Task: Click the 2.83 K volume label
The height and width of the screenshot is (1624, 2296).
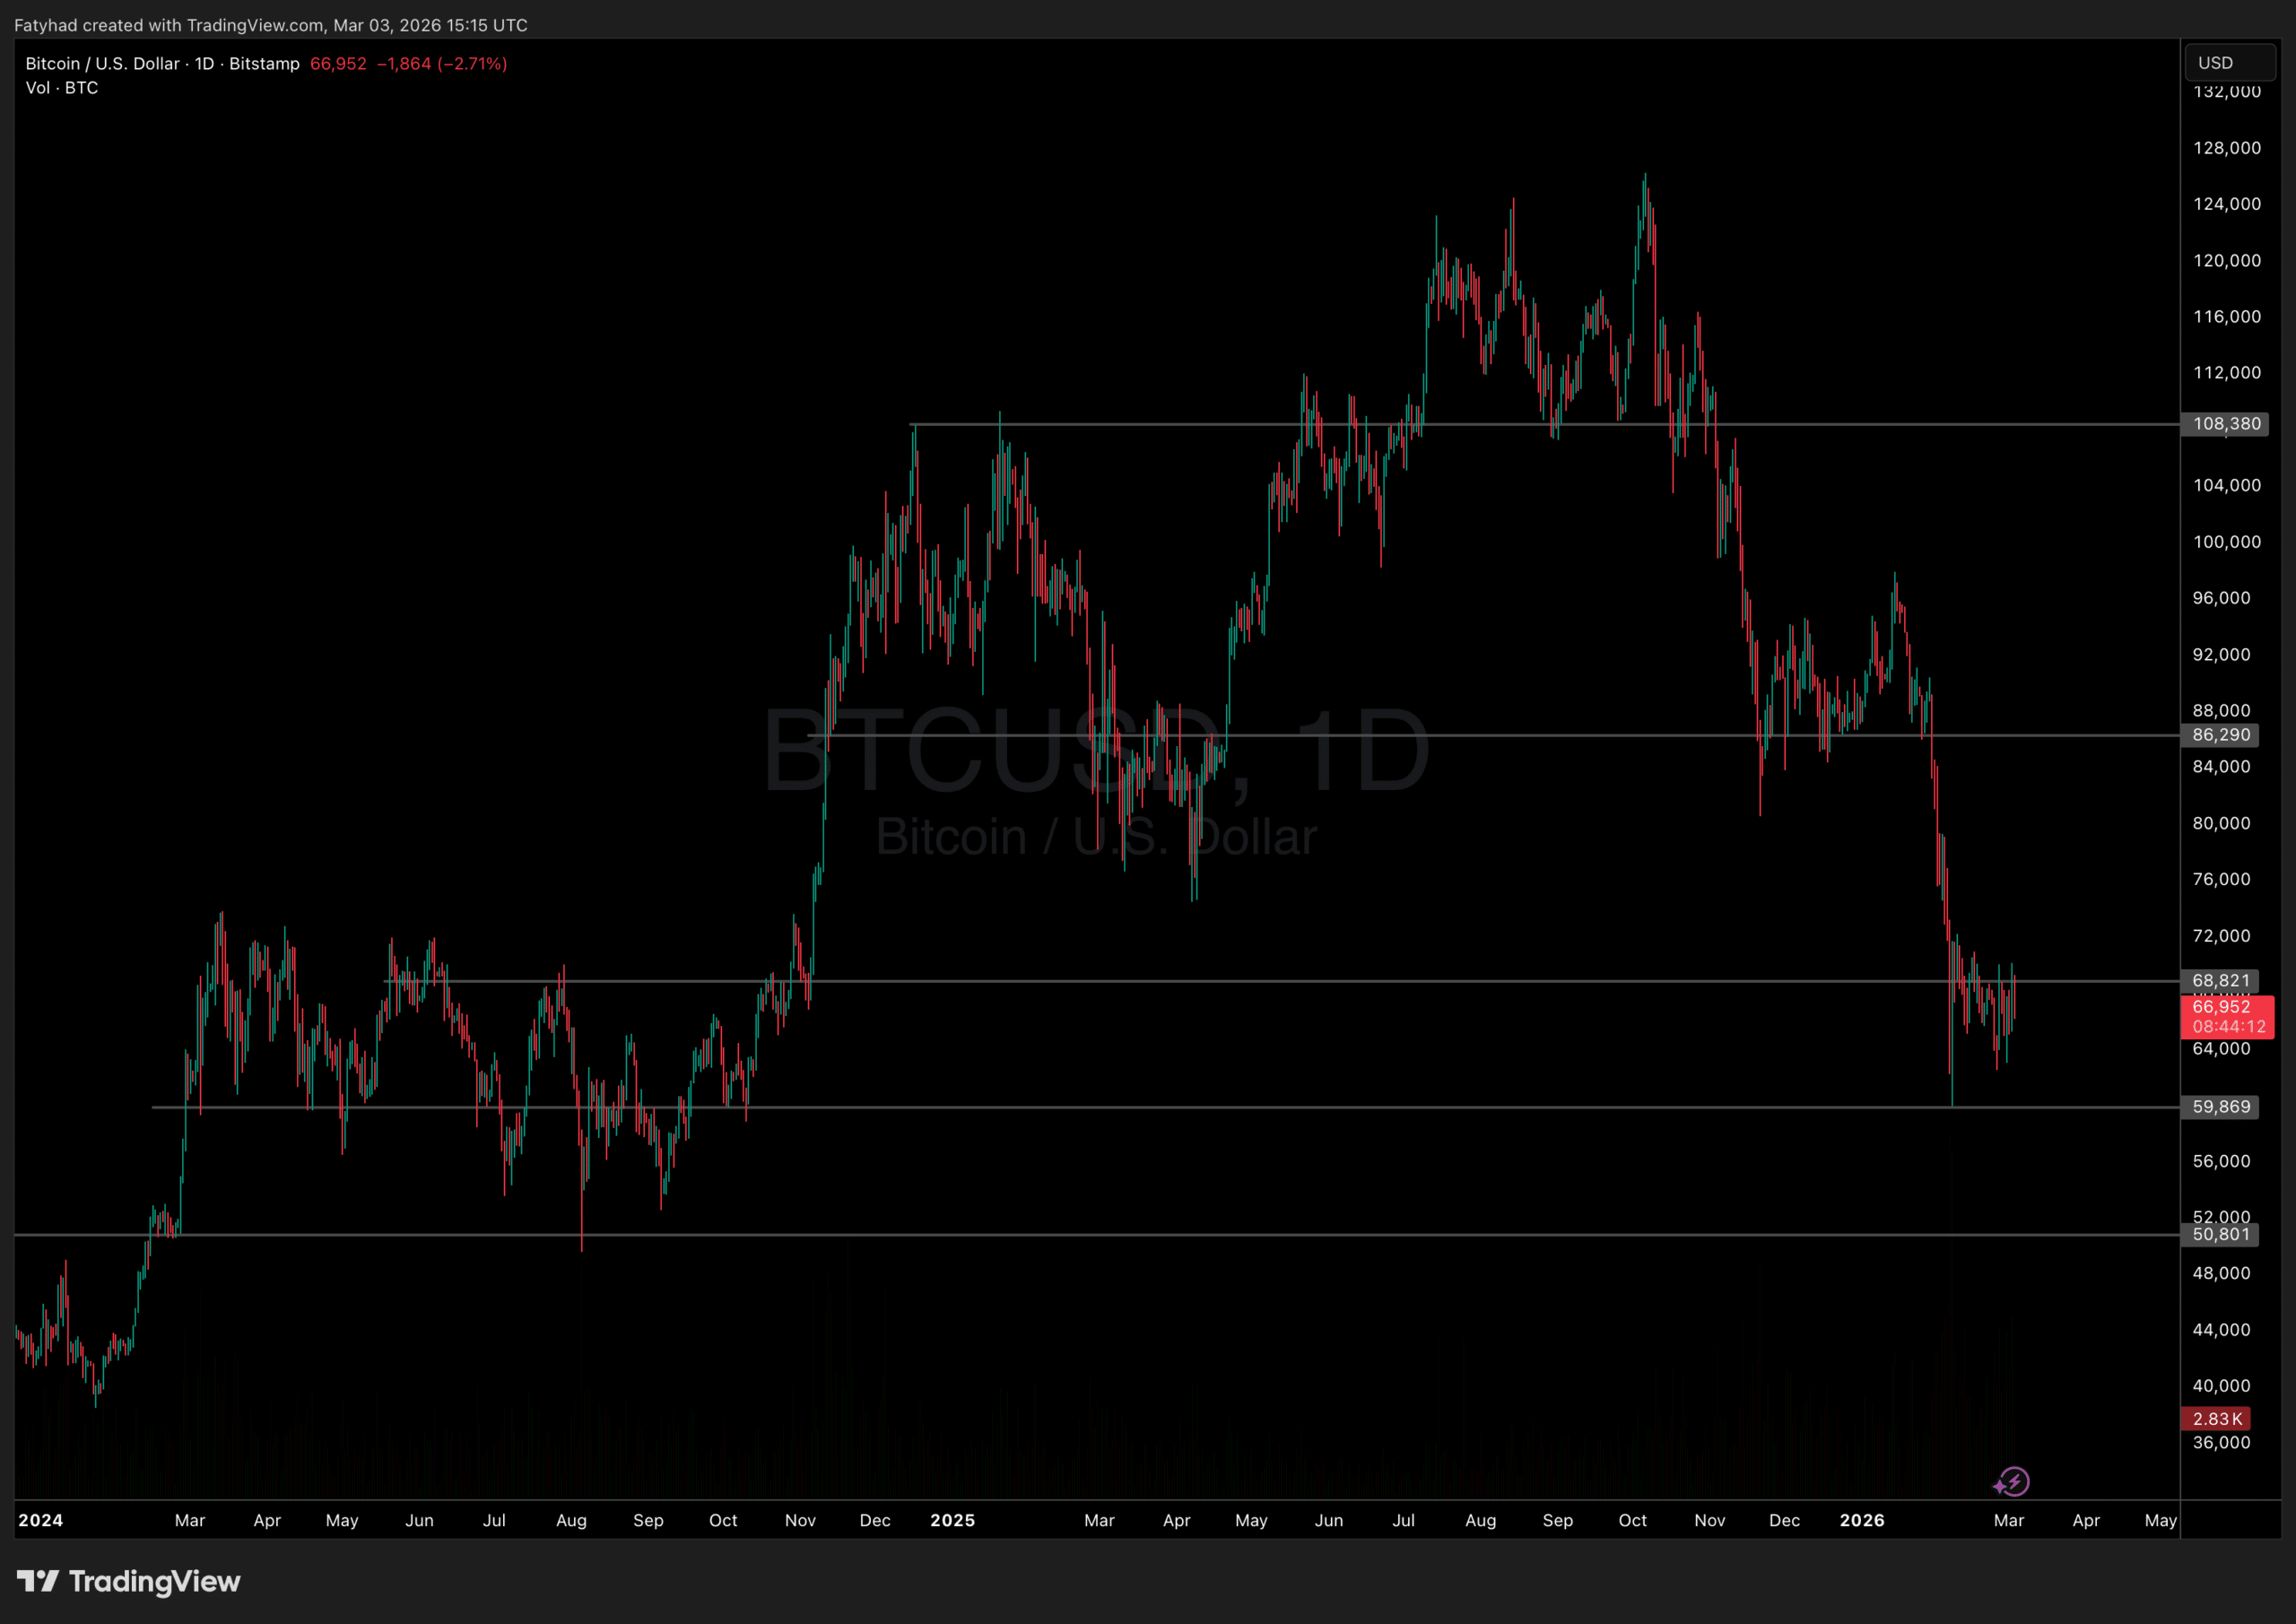Action: [2217, 1419]
